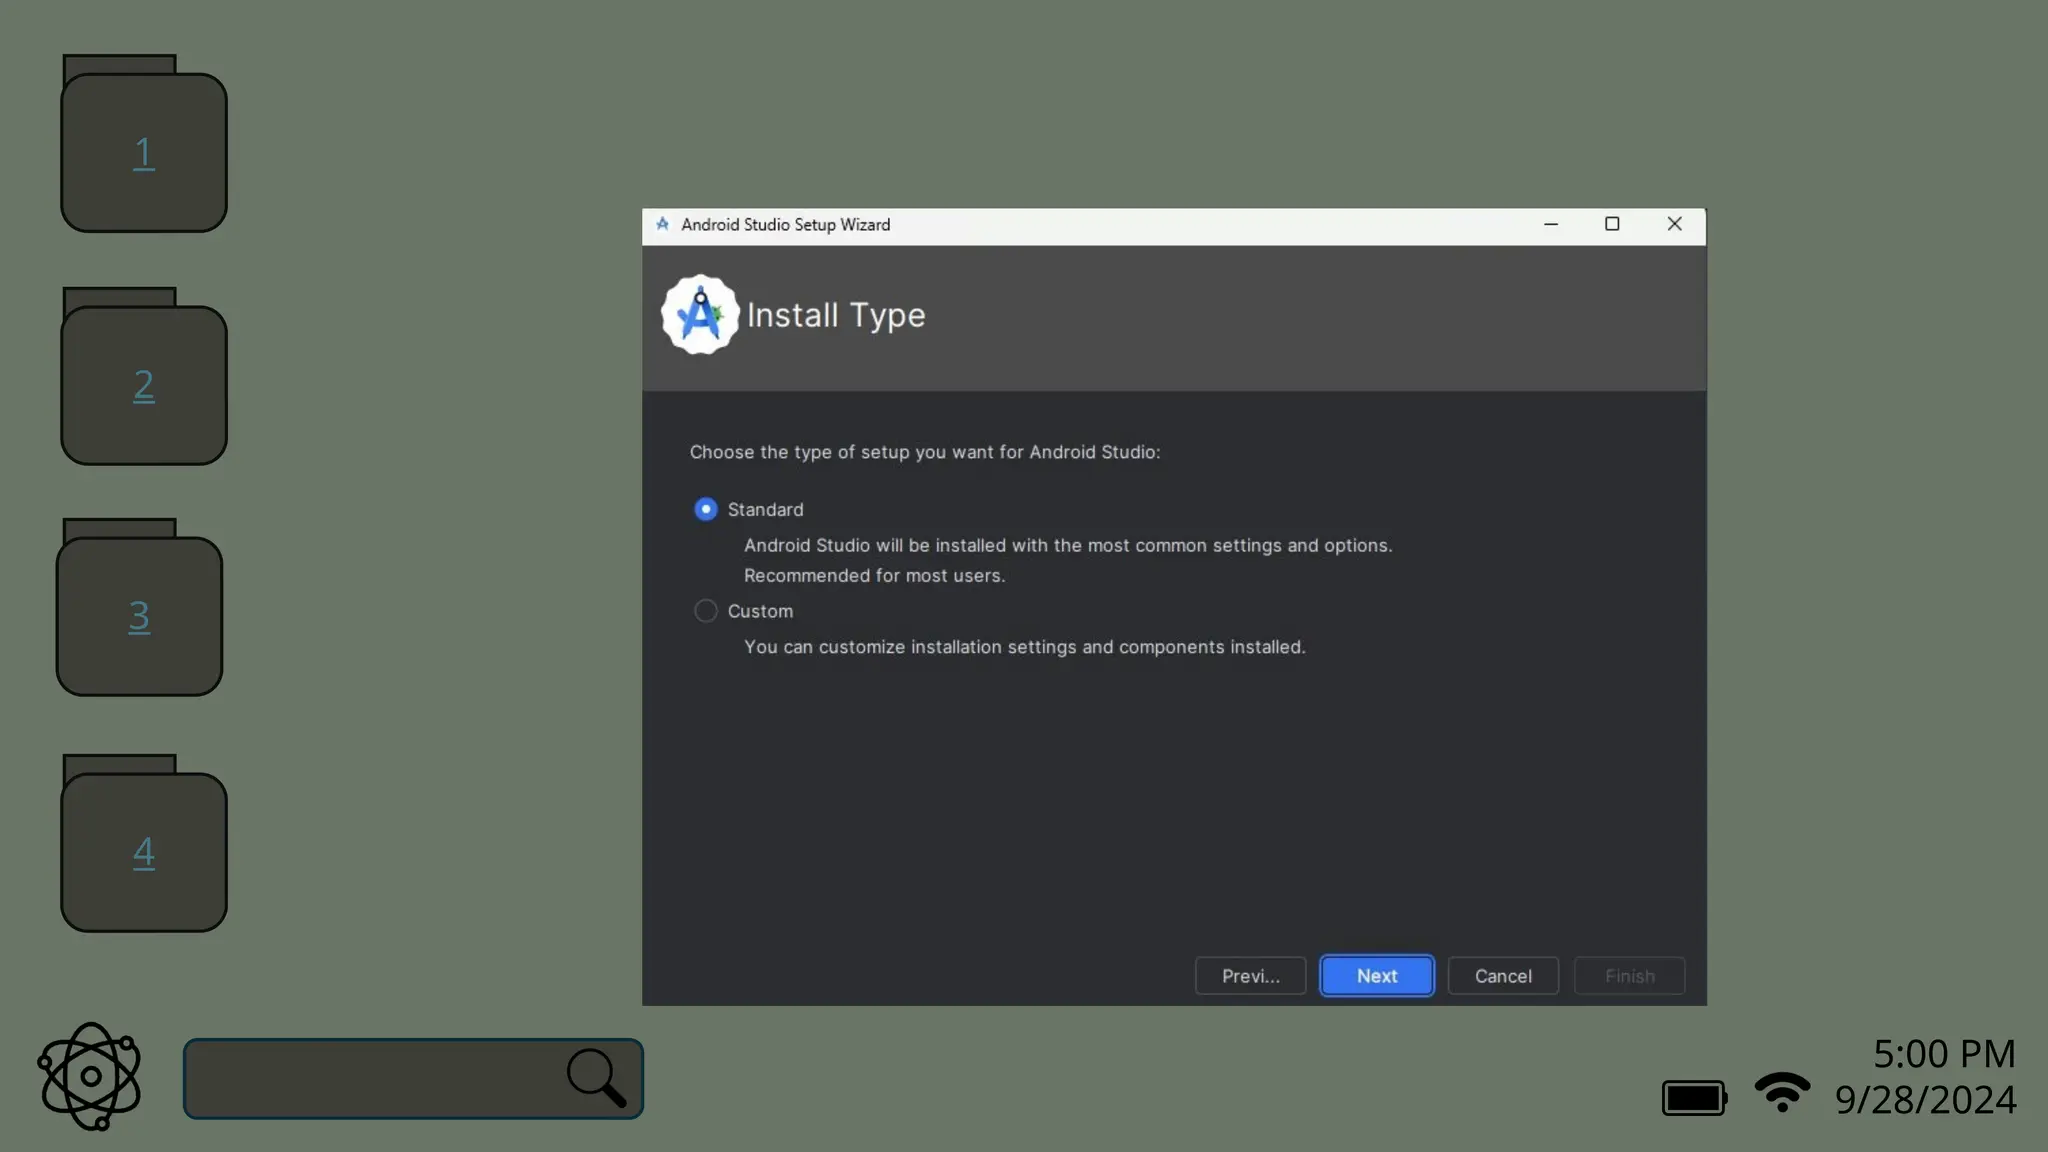Open desktop folder 2
Viewport: 2048px width, 1152px height.
coord(144,383)
